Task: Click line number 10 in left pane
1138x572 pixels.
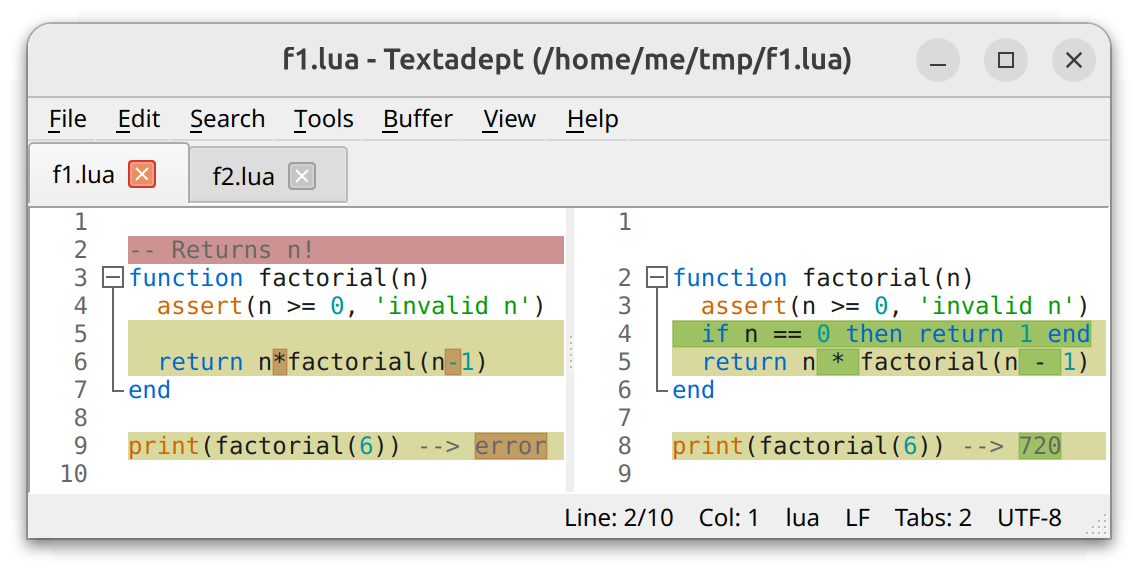Action: point(73,473)
